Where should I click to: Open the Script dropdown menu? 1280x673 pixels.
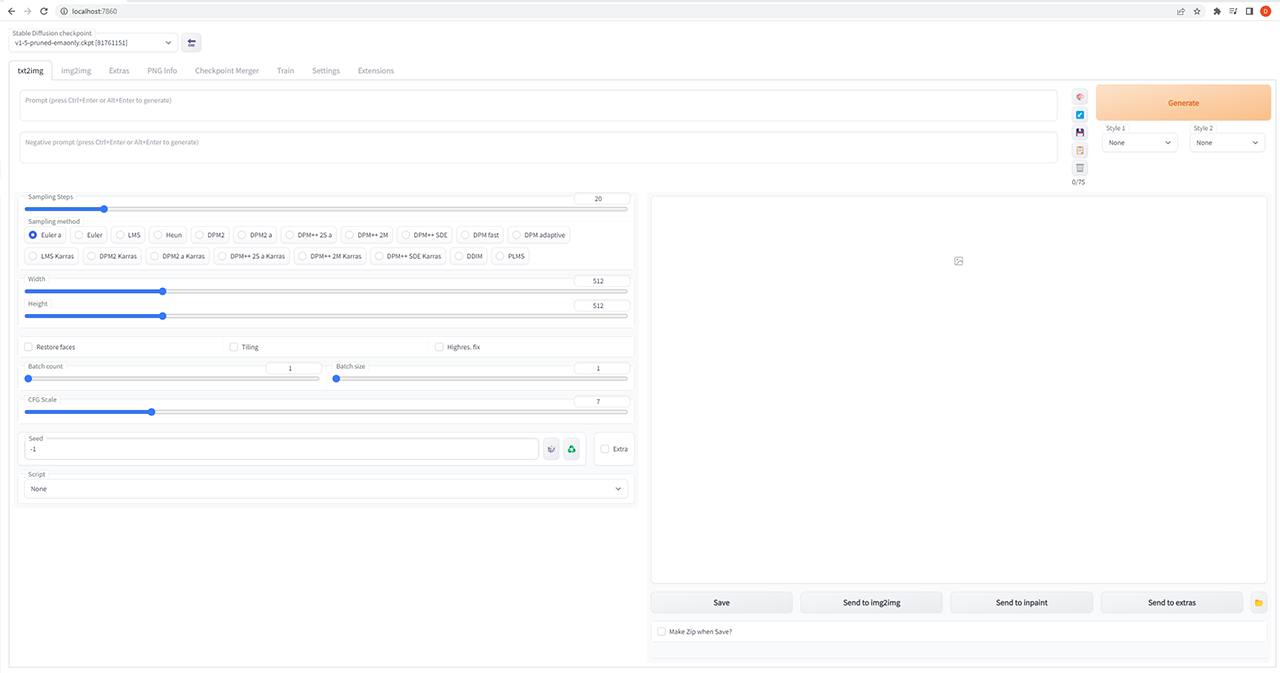click(326, 489)
